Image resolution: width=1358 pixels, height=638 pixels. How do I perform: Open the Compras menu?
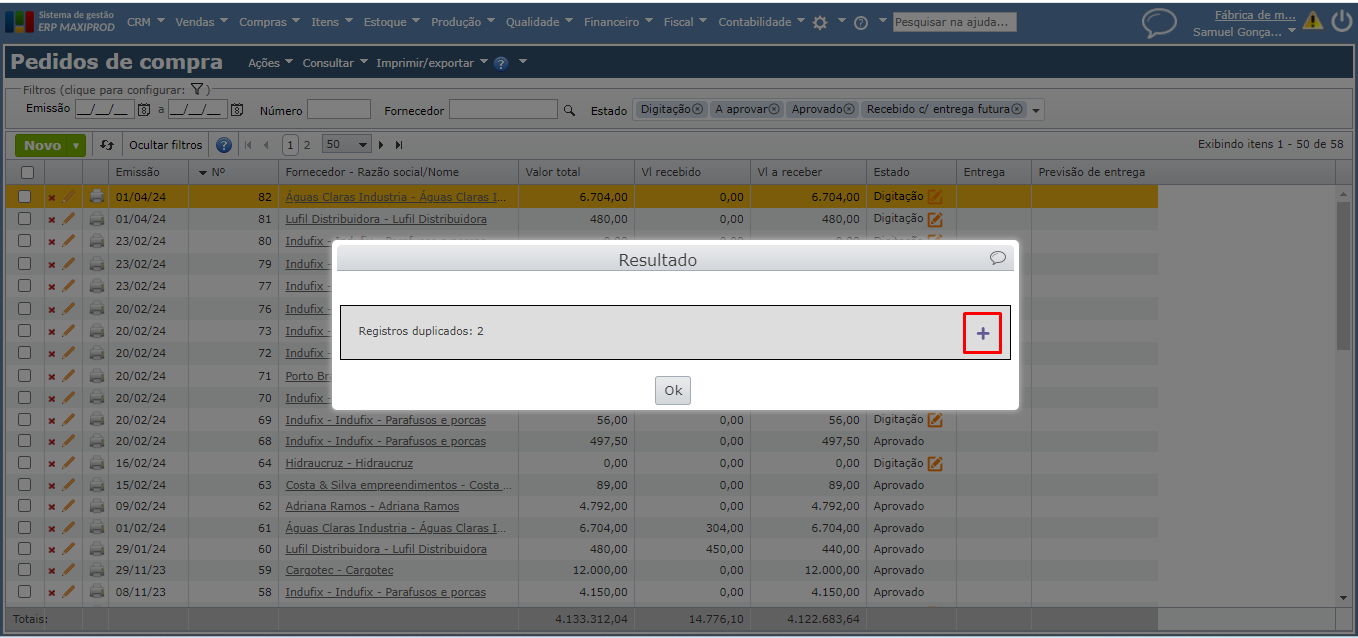[x=269, y=22]
